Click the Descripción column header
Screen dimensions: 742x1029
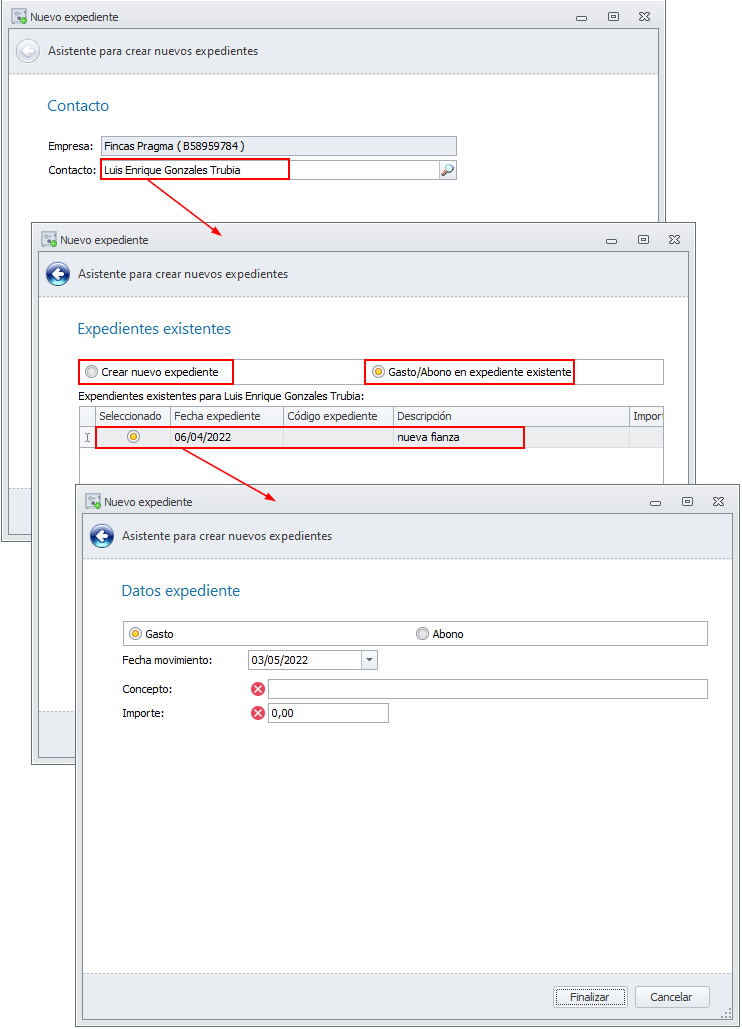[511, 416]
